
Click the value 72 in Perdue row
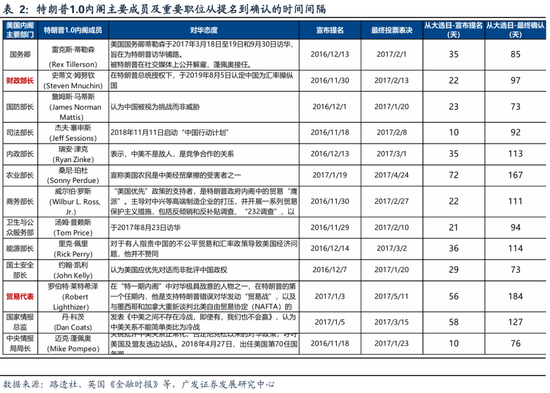click(454, 175)
